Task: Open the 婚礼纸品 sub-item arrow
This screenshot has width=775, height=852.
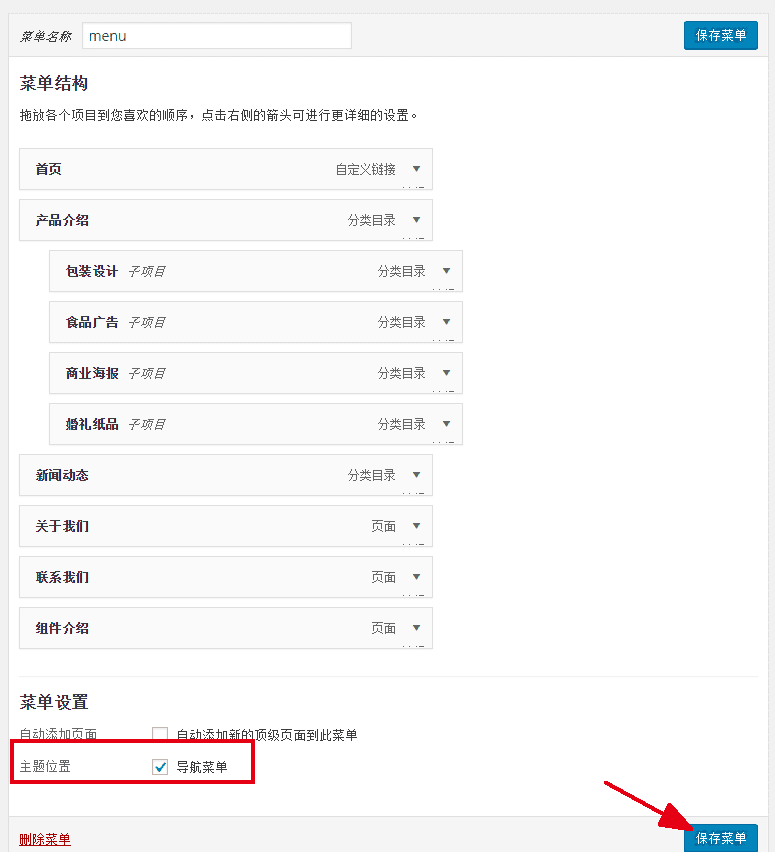Action: pyautogui.click(x=446, y=424)
